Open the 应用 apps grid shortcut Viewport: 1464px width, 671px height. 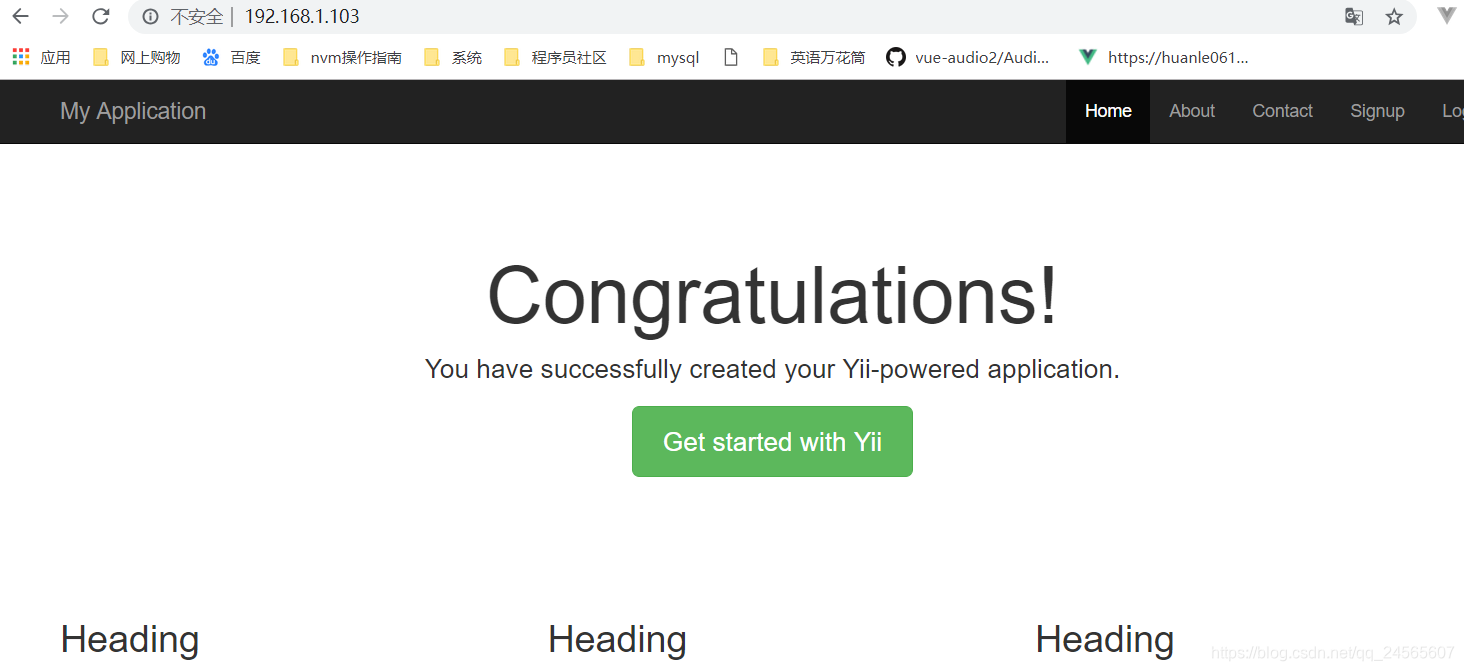(41, 58)
